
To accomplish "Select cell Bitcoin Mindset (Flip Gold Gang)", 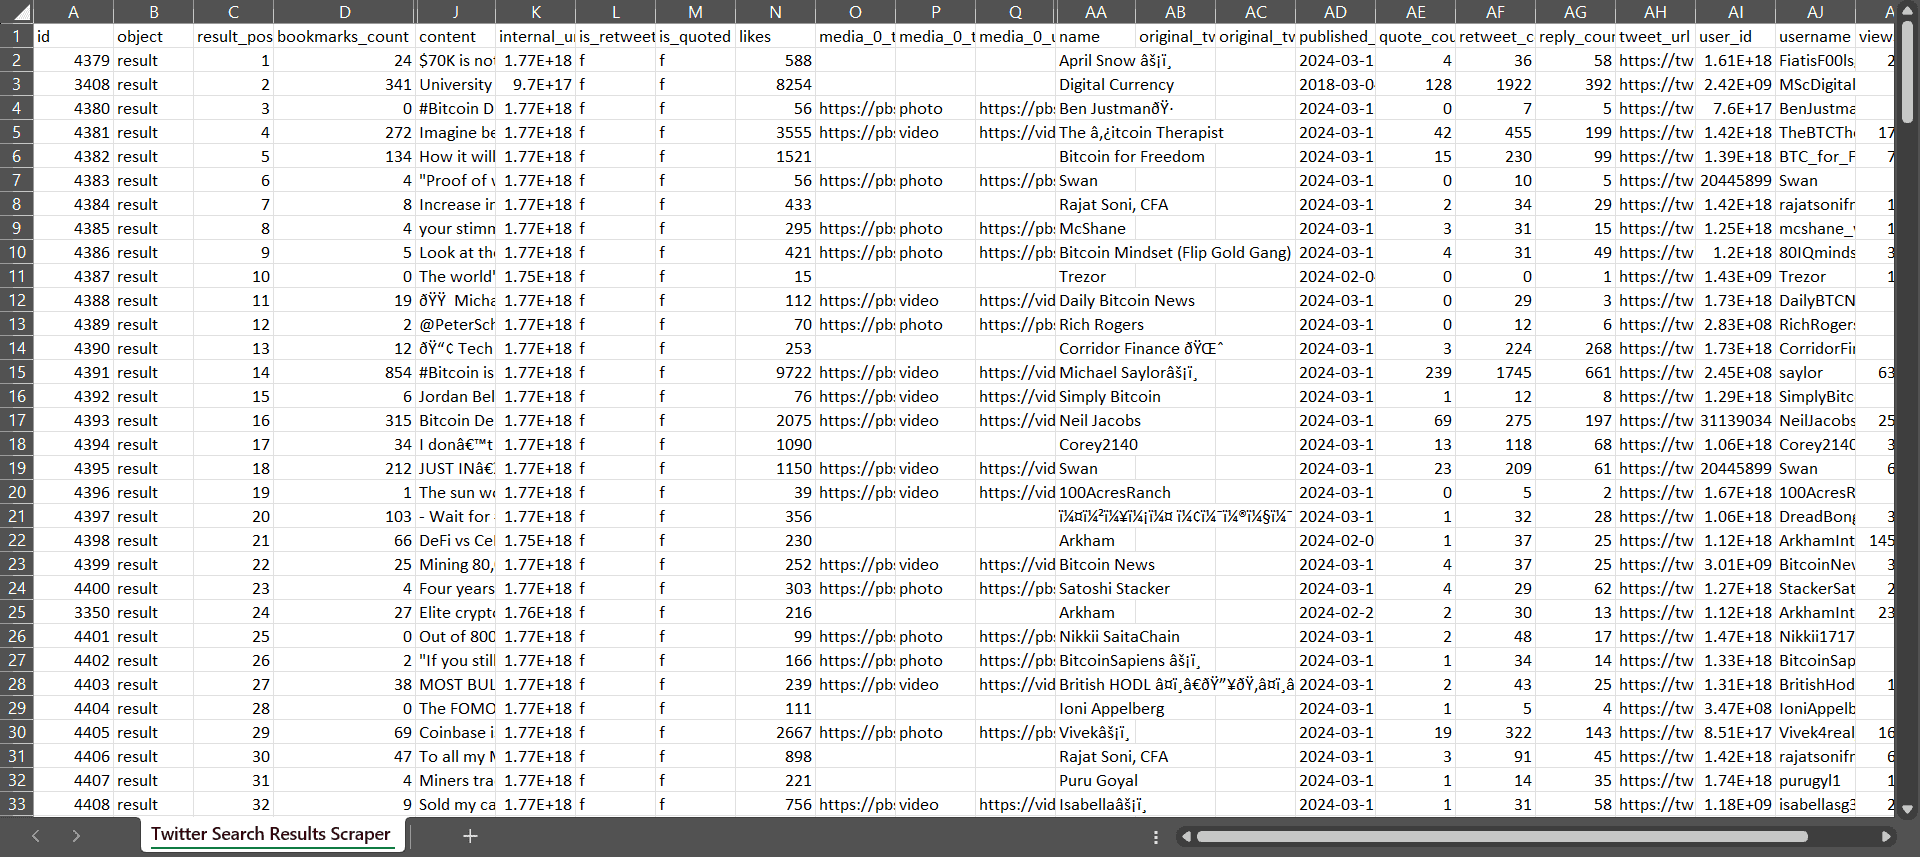I will click(1096, 252).
